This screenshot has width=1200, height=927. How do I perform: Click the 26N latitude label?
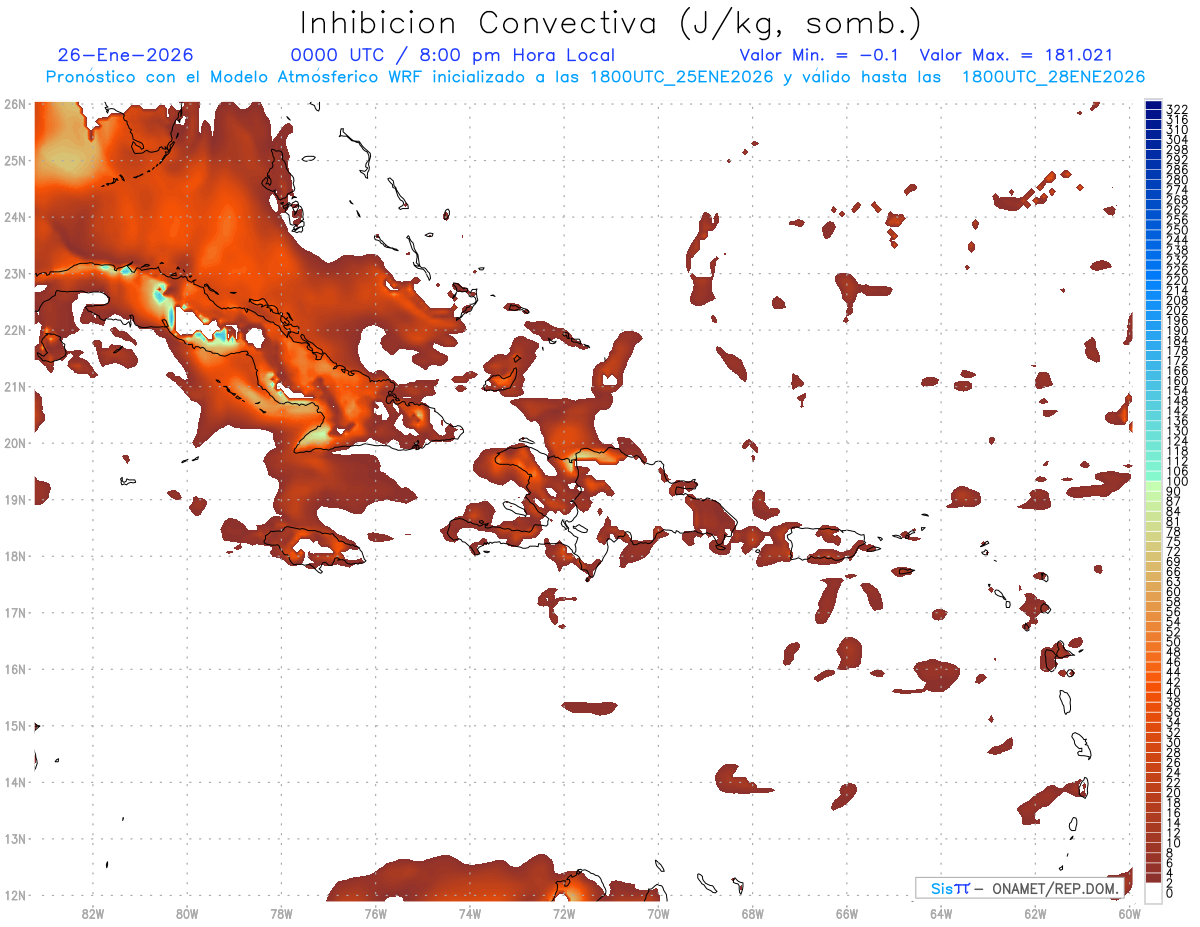[x=14, y=104]
